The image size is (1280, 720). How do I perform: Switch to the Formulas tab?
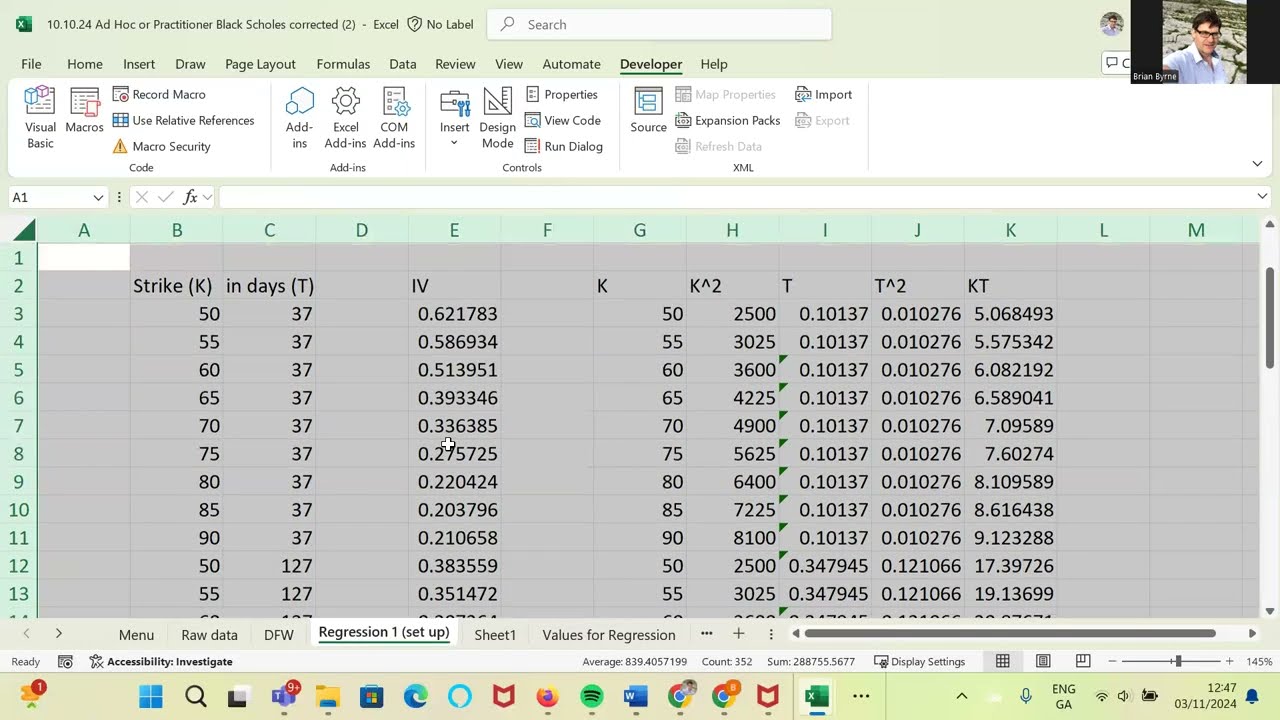[x=343, y=64]
